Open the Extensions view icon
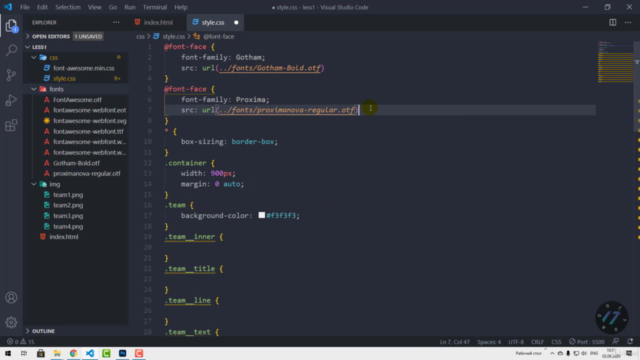Viewport: 640px width, 360px height. pyautogui.click(x=11, y=125)
